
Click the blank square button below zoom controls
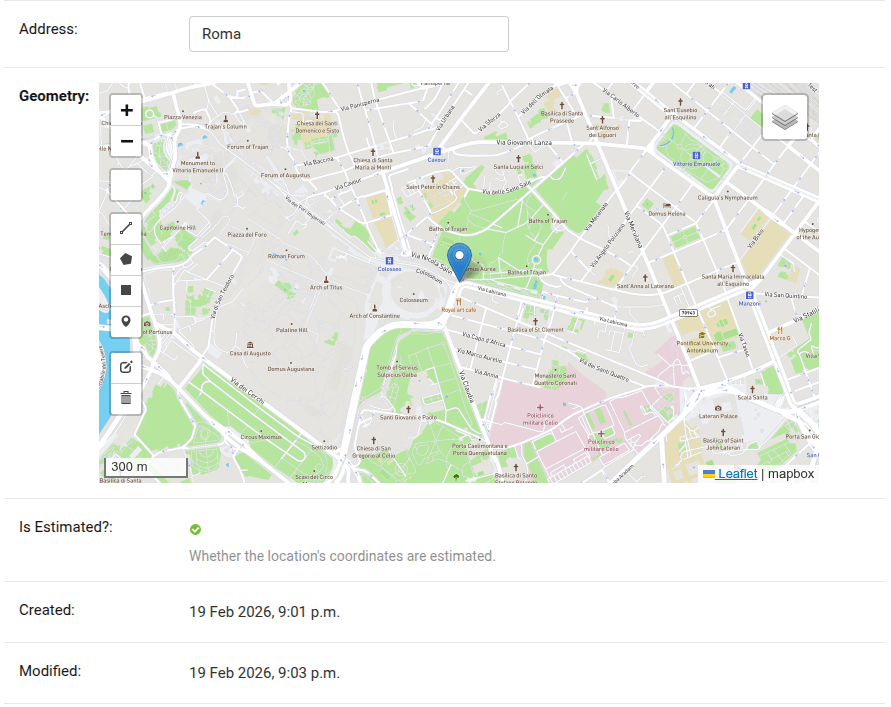click(125, 184)
